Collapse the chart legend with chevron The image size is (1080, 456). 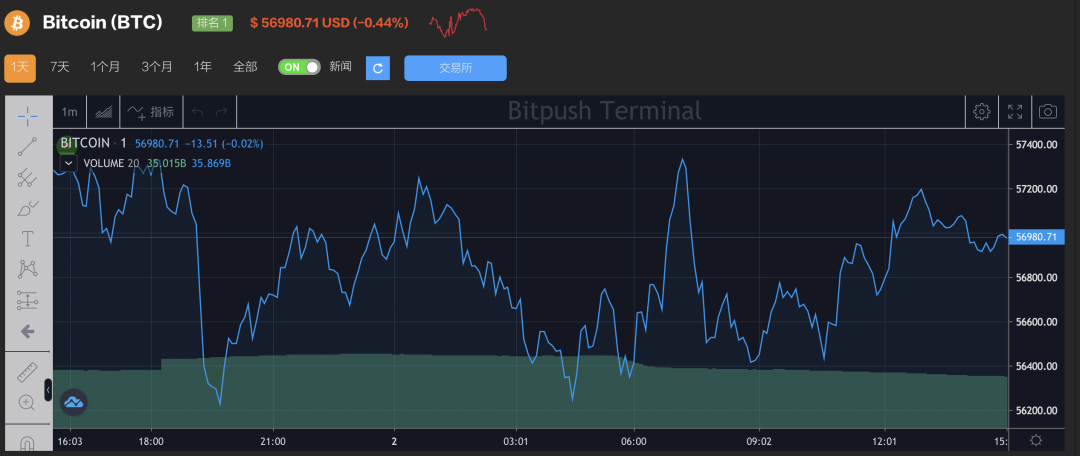point(69,164)
